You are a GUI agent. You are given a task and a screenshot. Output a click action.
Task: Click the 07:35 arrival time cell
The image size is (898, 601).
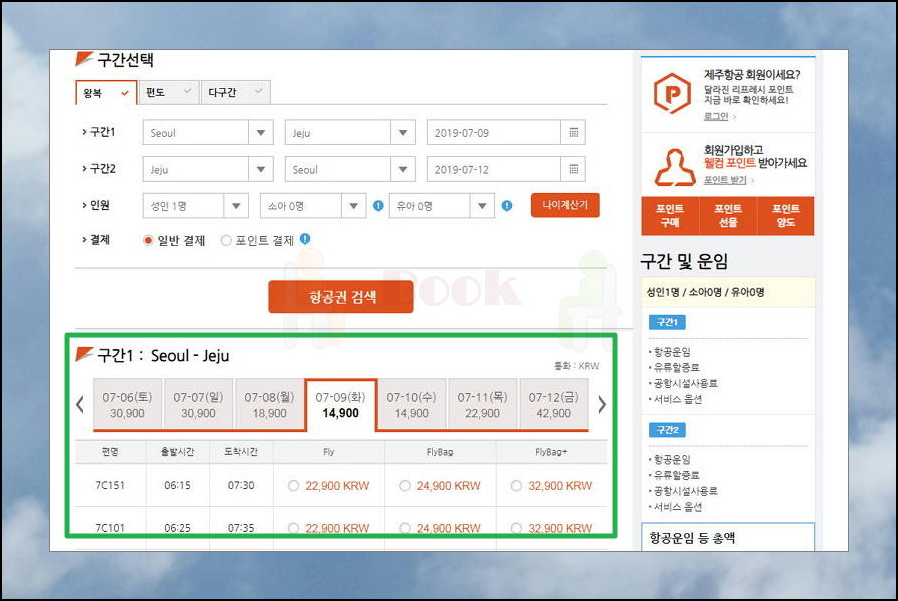click(241, 528)
